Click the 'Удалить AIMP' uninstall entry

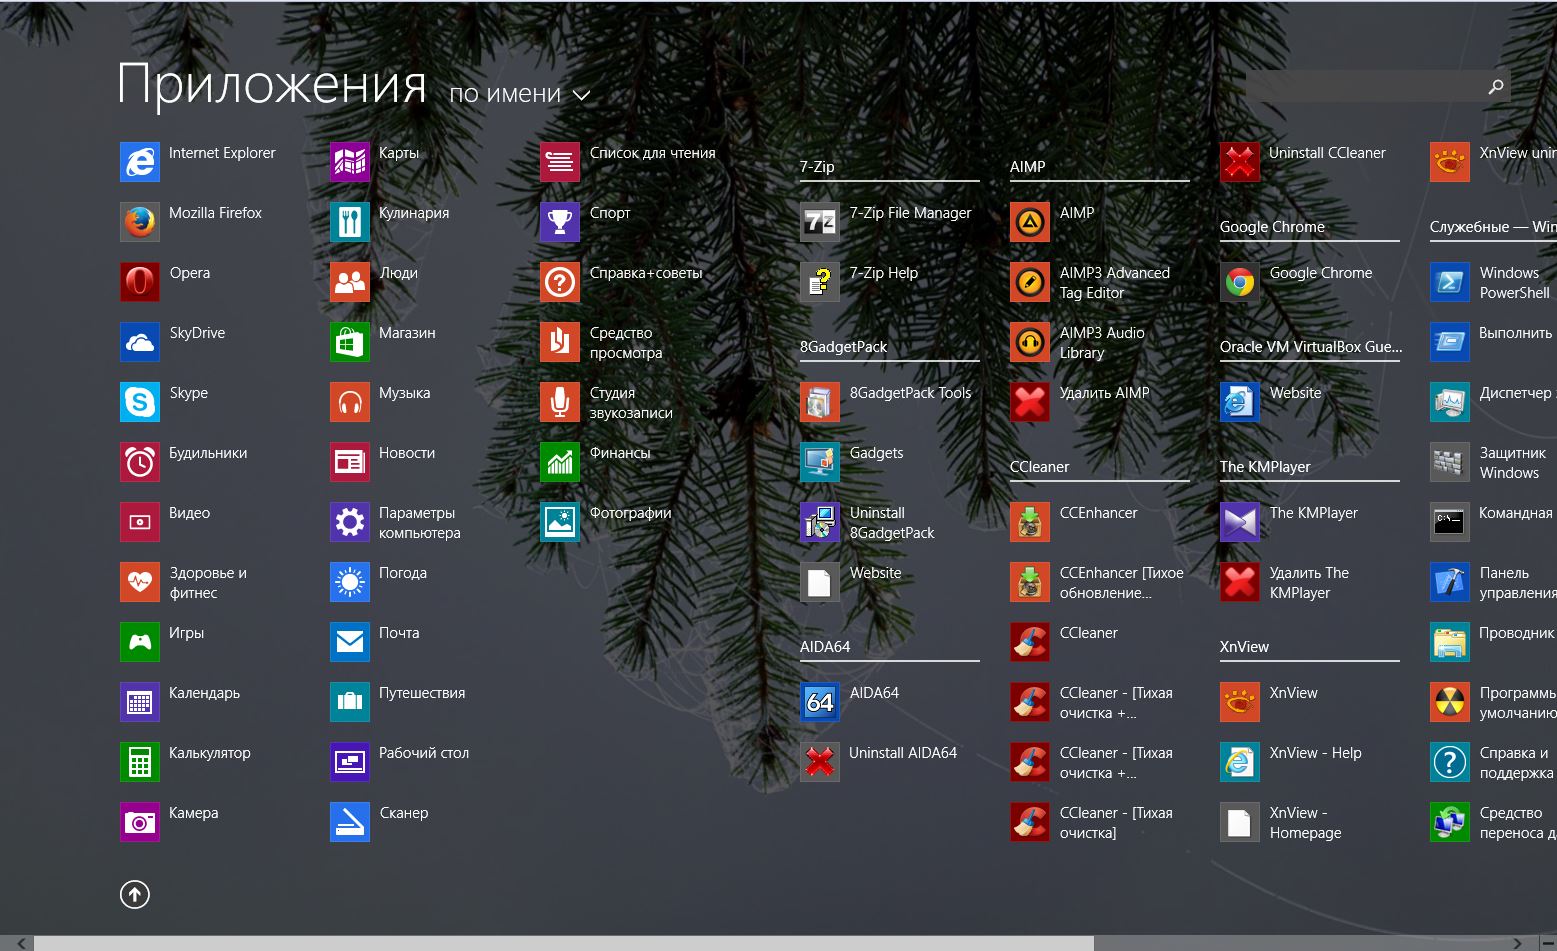(1081, 402)
